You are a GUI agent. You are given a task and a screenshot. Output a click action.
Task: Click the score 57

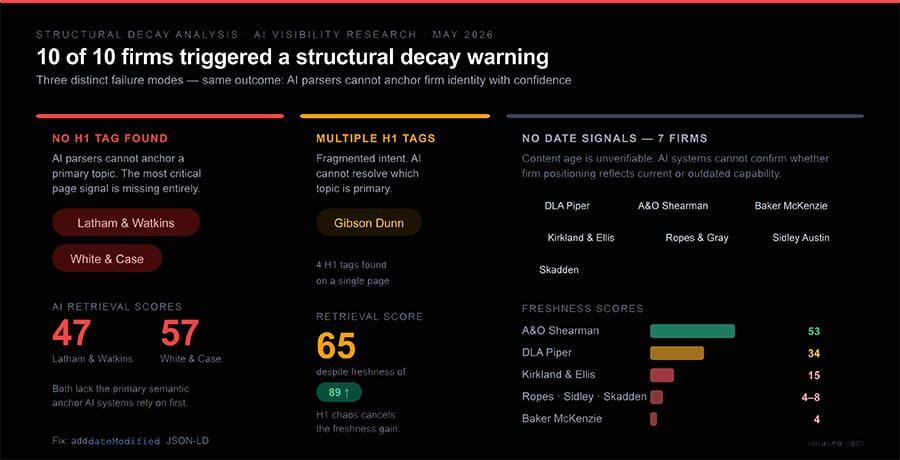180,333
